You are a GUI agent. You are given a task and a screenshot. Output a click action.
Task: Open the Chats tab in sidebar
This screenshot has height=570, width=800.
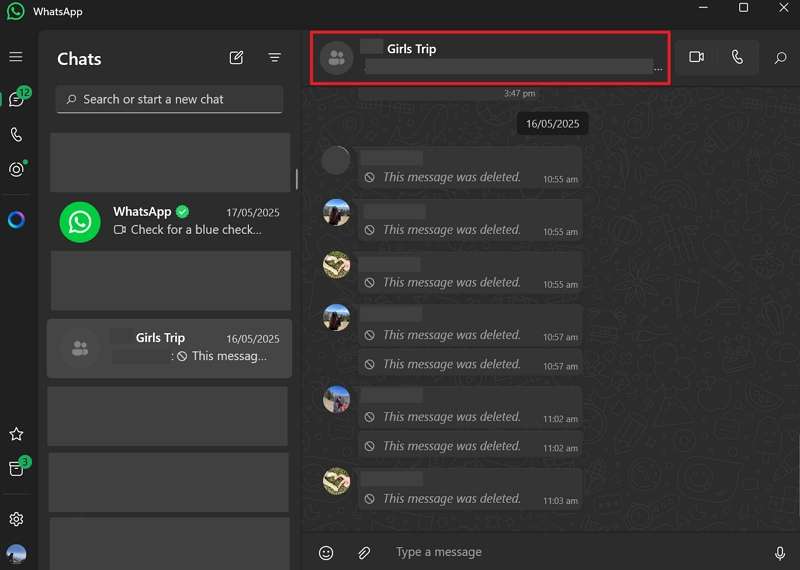click(x=16, y=99)
